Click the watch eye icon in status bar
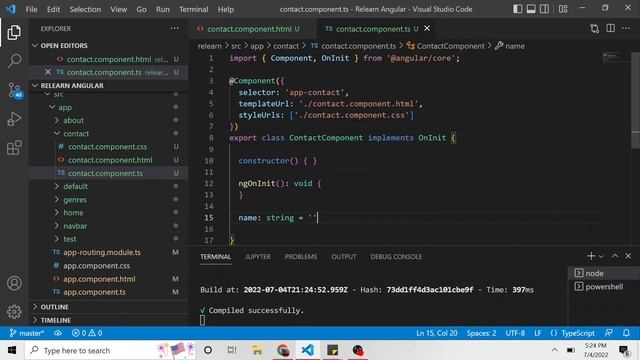Image resolution: width=640 pixels, height=360 pixels. tap(58, 333)
